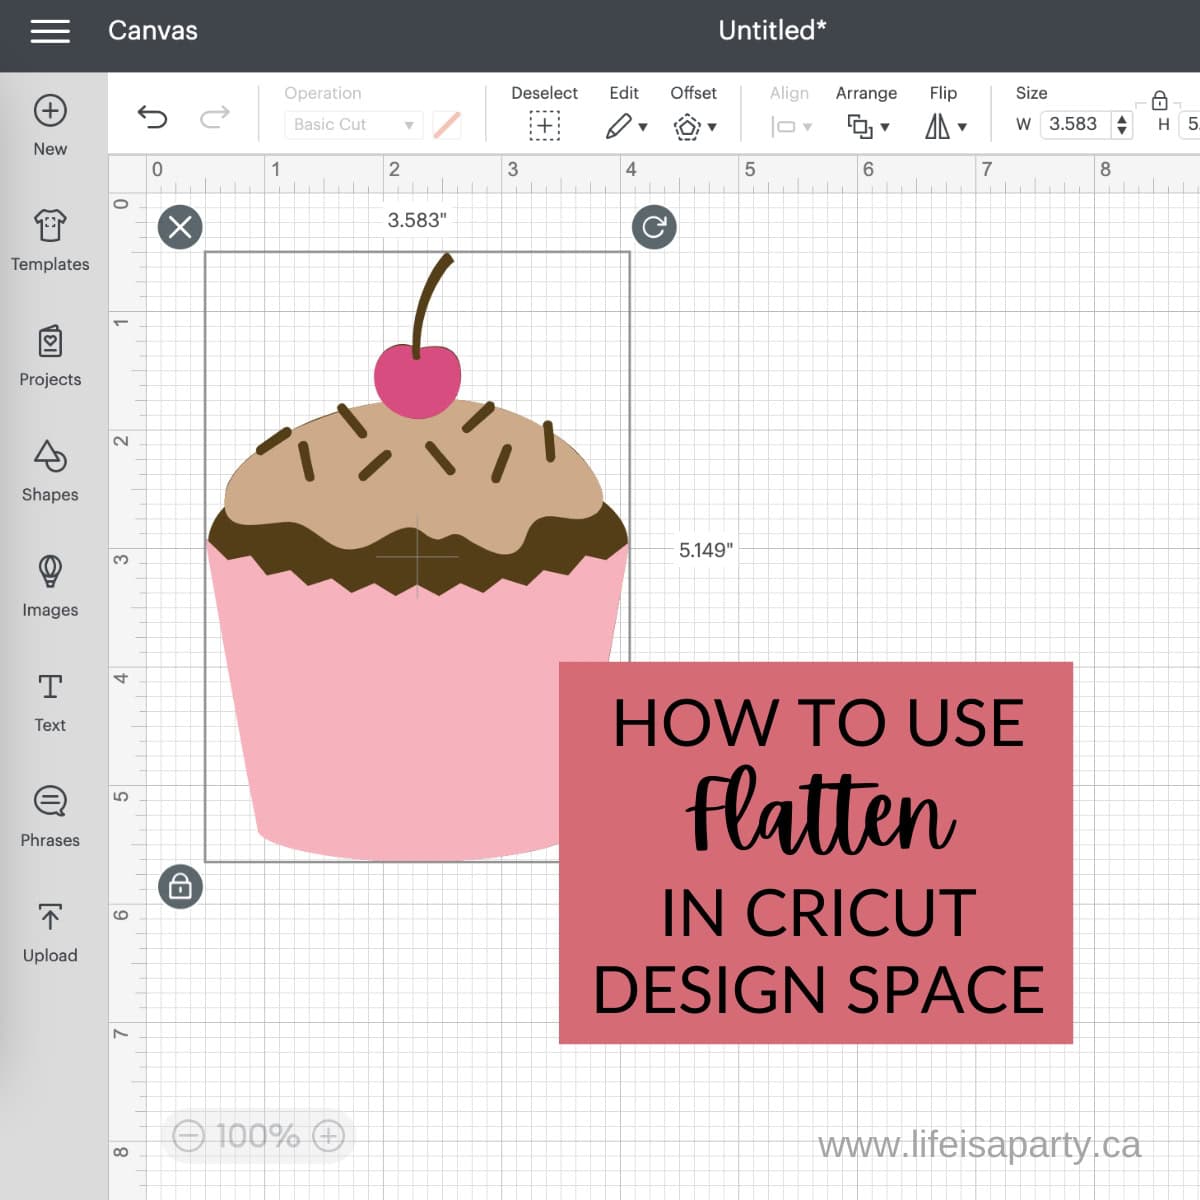The width and height of the screenshot is (1200, 1200).
Task: Open the Edit pencil tool
Action: (x=619, y=126)
